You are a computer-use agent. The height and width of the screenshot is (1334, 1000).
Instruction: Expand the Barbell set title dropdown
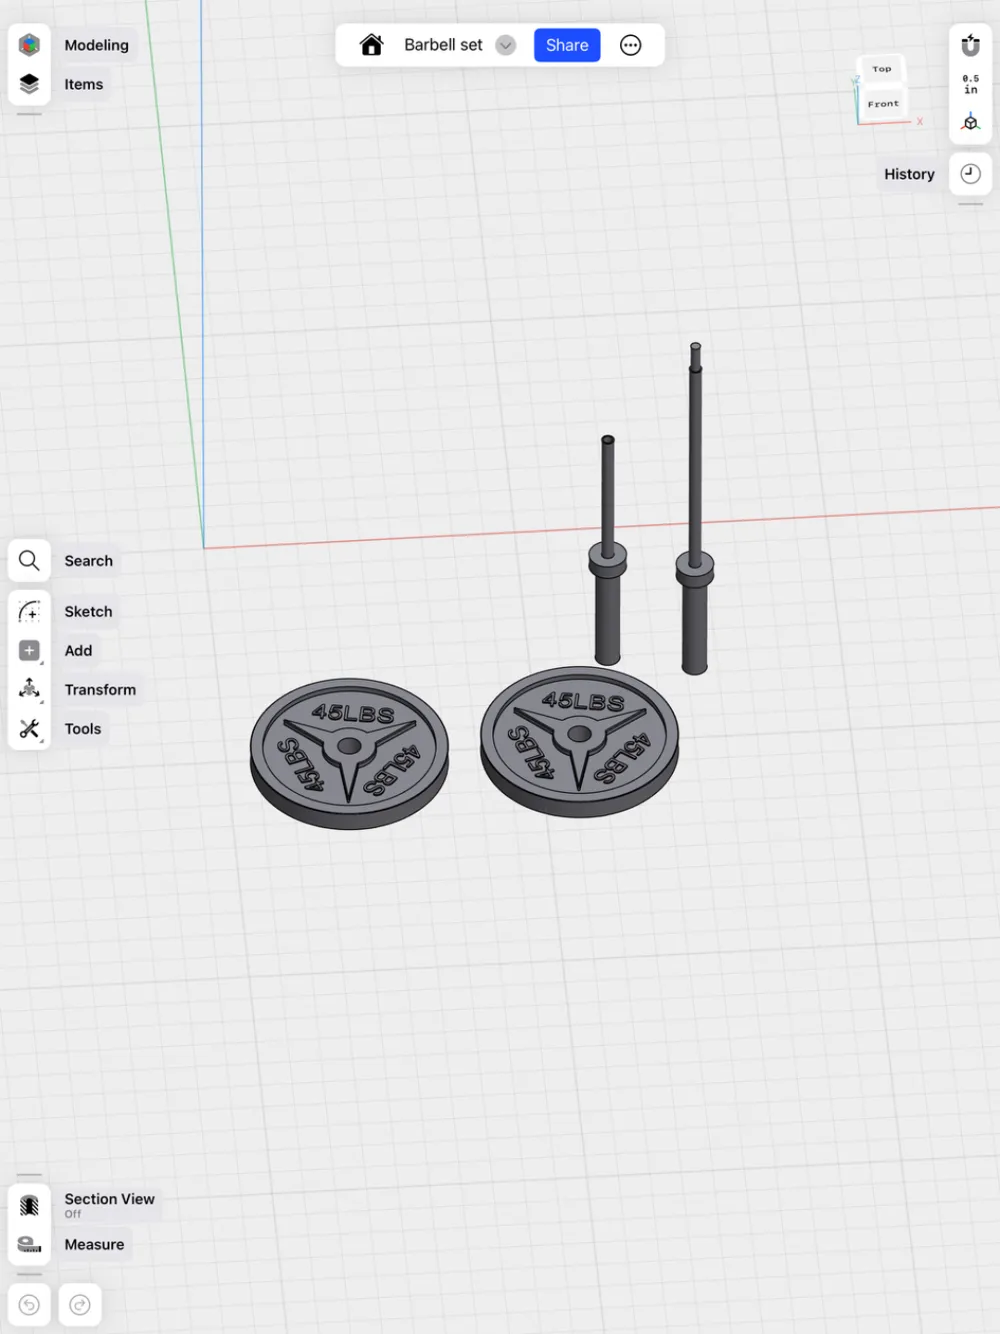(x=506, y=45)
